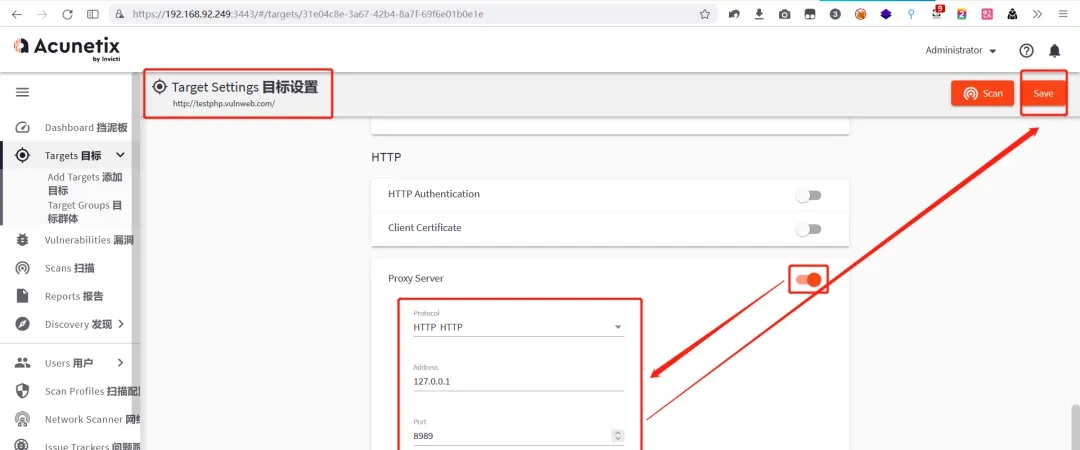Toggle browser sidebar icon
Screen dimensions: 1080x450
(92, 14)
